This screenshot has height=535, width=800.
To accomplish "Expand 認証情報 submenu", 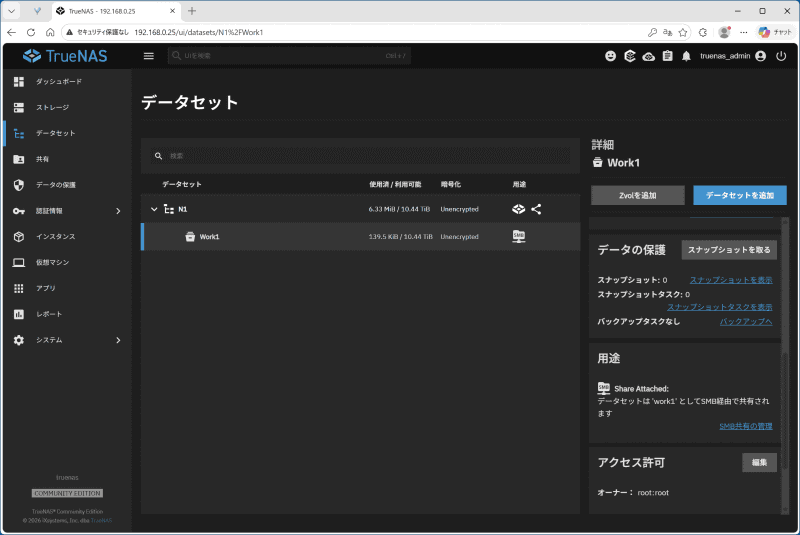I will [67, 211].
